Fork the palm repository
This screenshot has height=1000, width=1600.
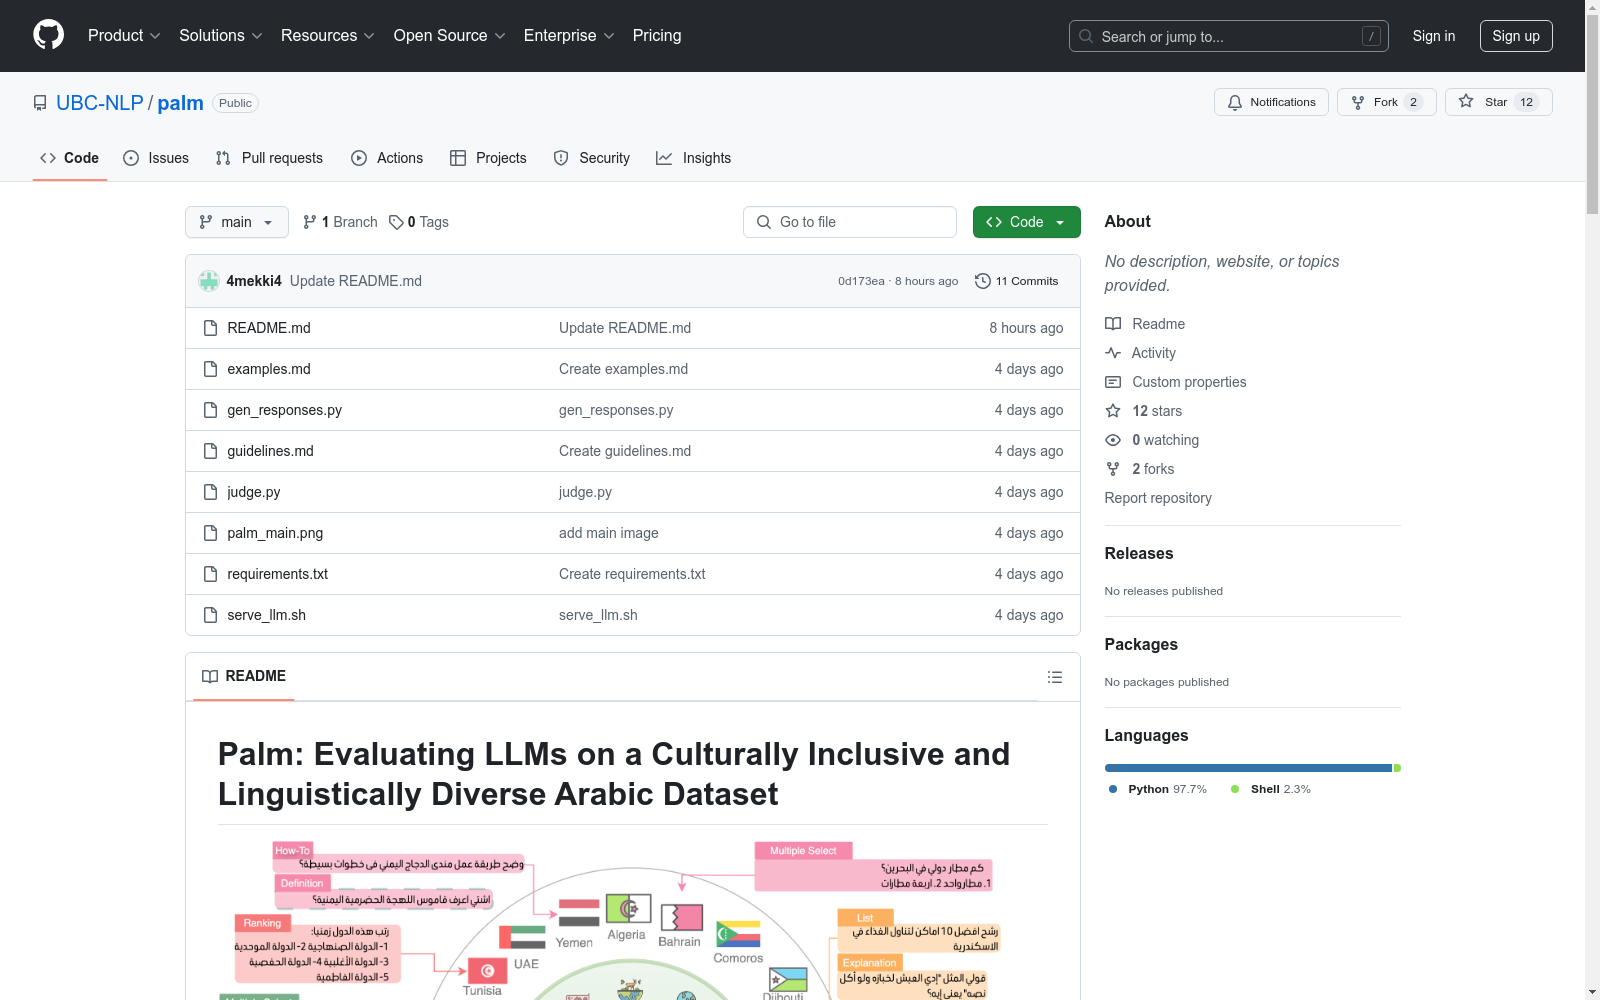[x=1386, y=102]
